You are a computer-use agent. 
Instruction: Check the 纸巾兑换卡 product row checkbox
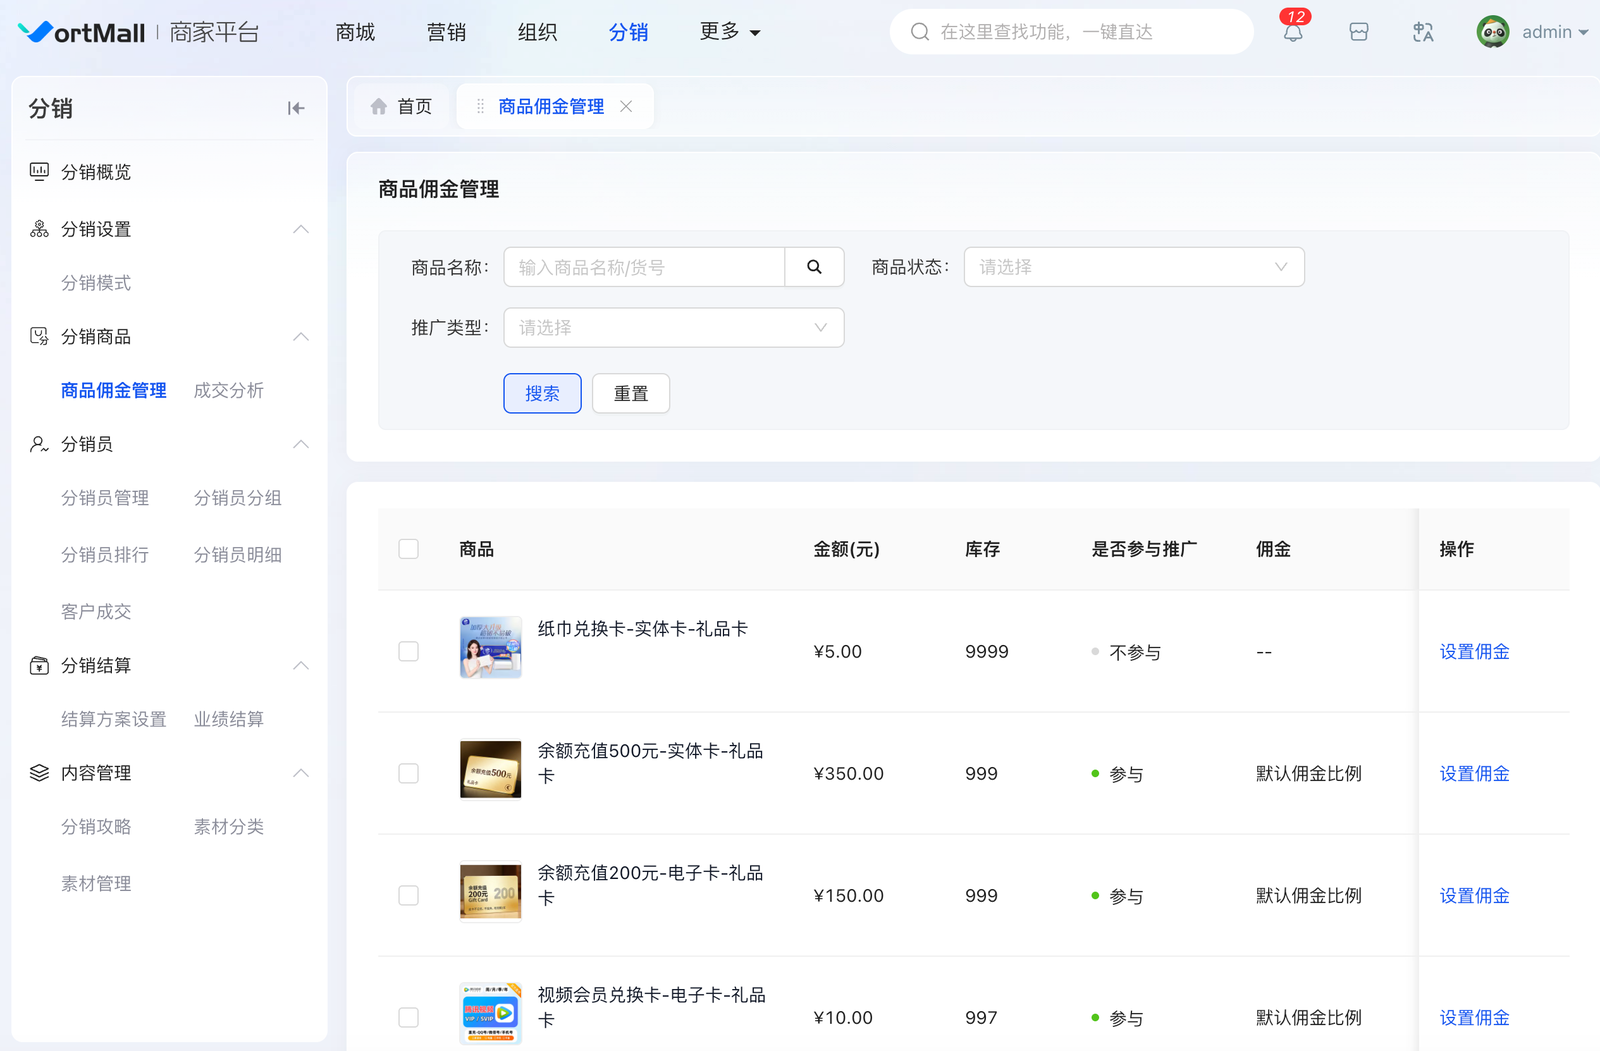pos(408,652)
